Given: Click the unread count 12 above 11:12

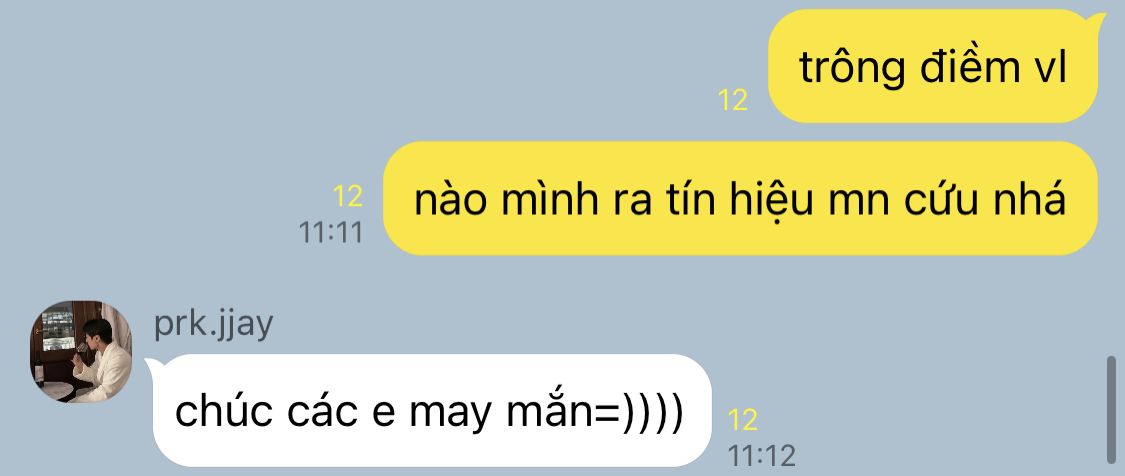Looking at the screenshot, I should 743,420.
